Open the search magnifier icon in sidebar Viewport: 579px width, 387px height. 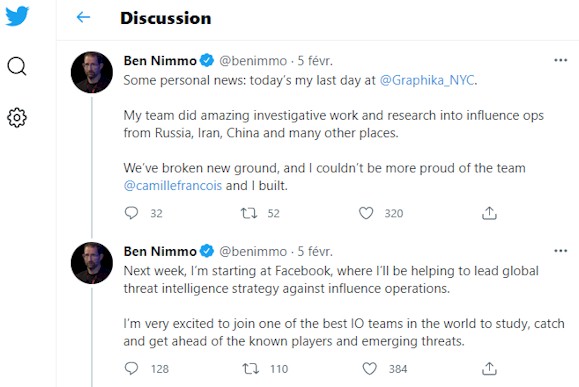[17, 66]
